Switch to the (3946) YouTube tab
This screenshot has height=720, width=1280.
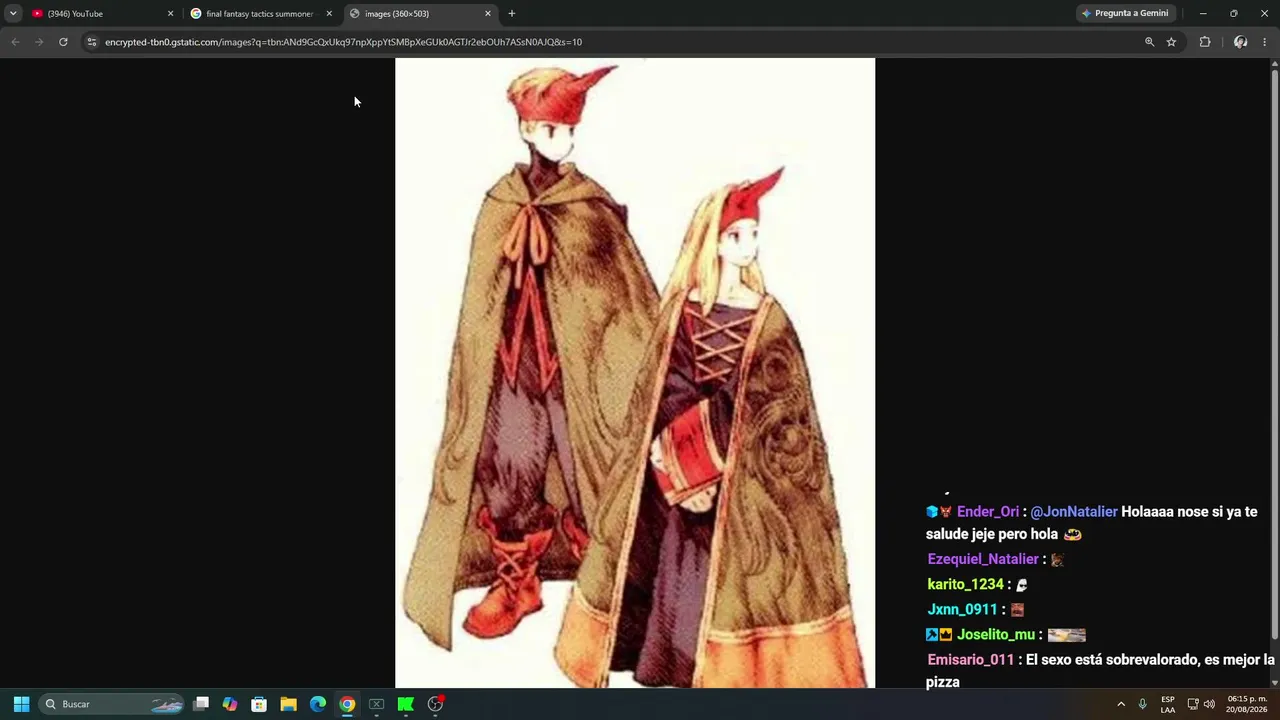(103, 14)
